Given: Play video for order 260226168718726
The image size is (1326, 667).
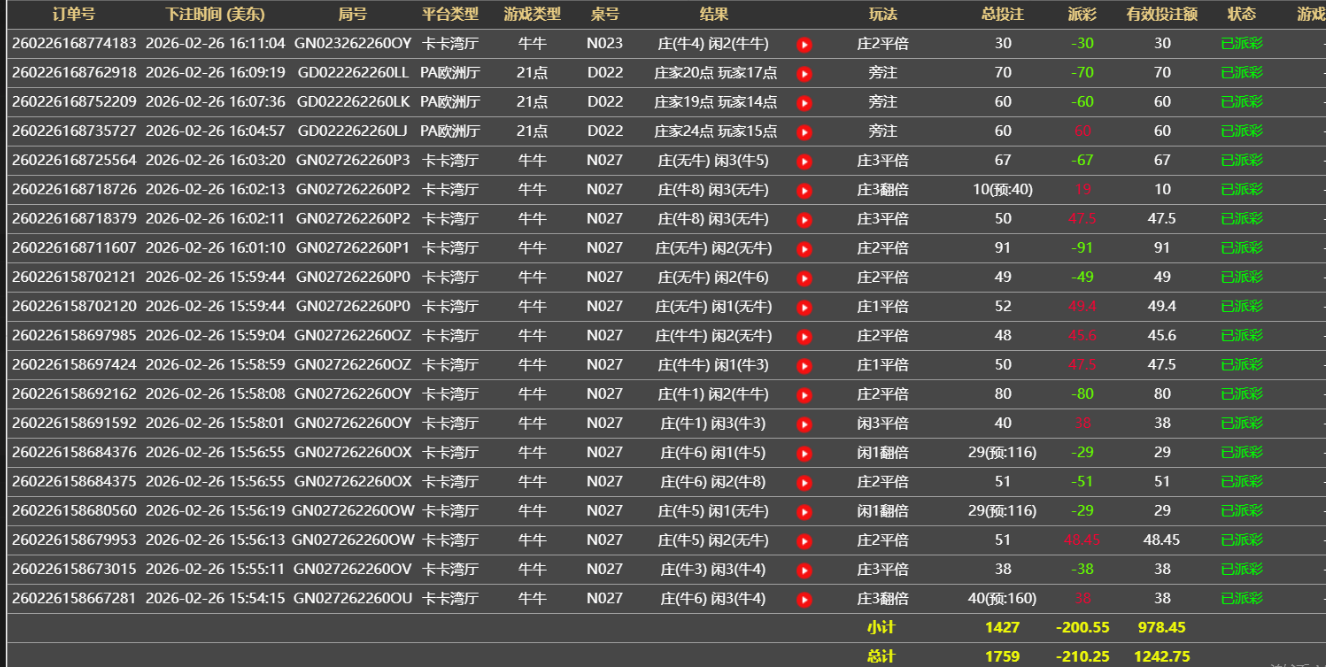Looking at the screenshot, I should (804, 190).
